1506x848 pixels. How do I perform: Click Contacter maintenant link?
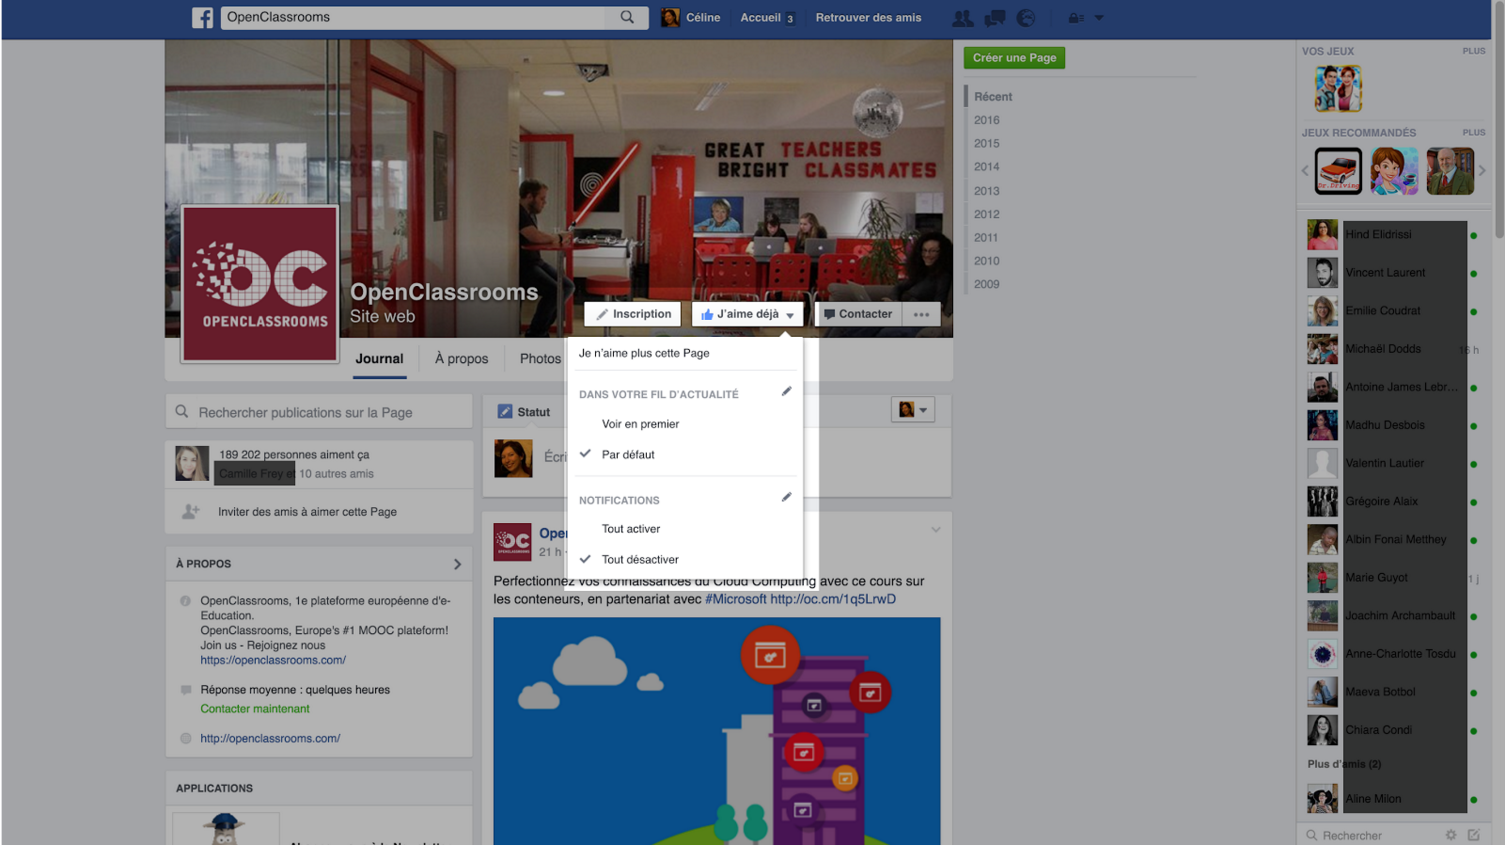point(255,709)
